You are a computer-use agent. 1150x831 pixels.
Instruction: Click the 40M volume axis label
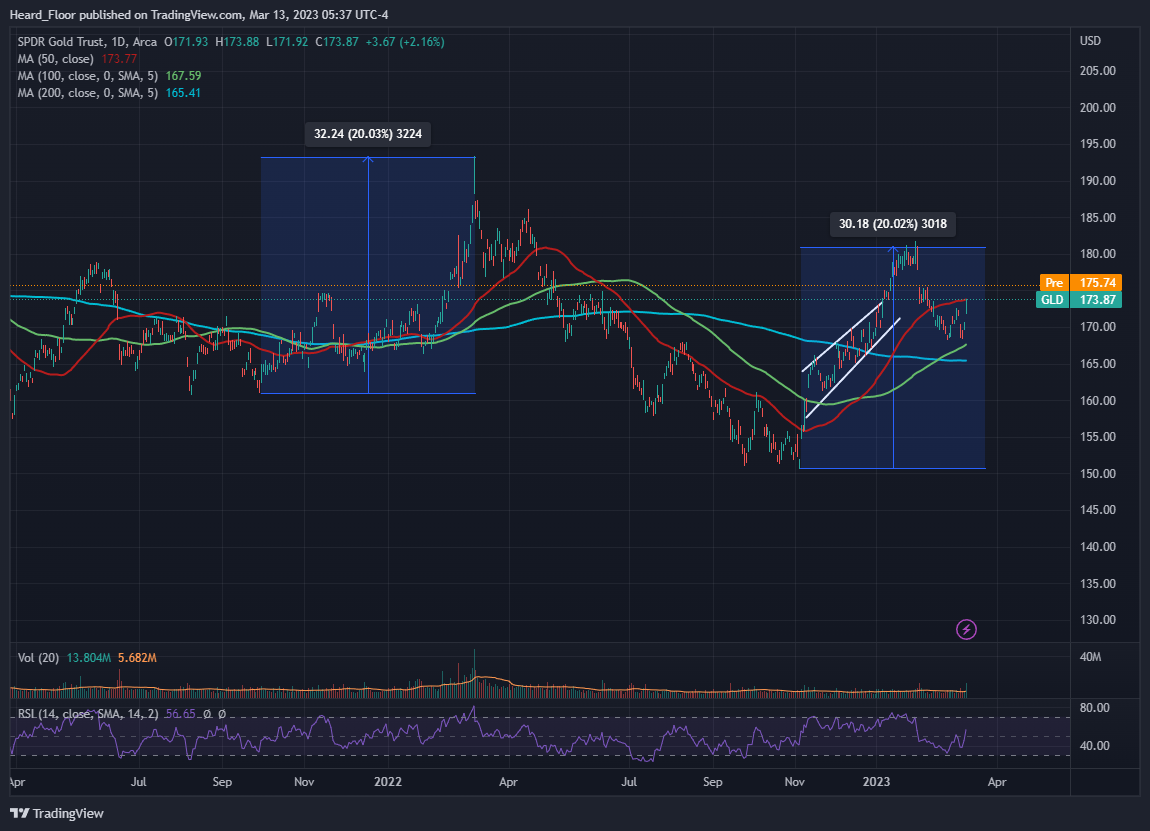pos(1090,657)
